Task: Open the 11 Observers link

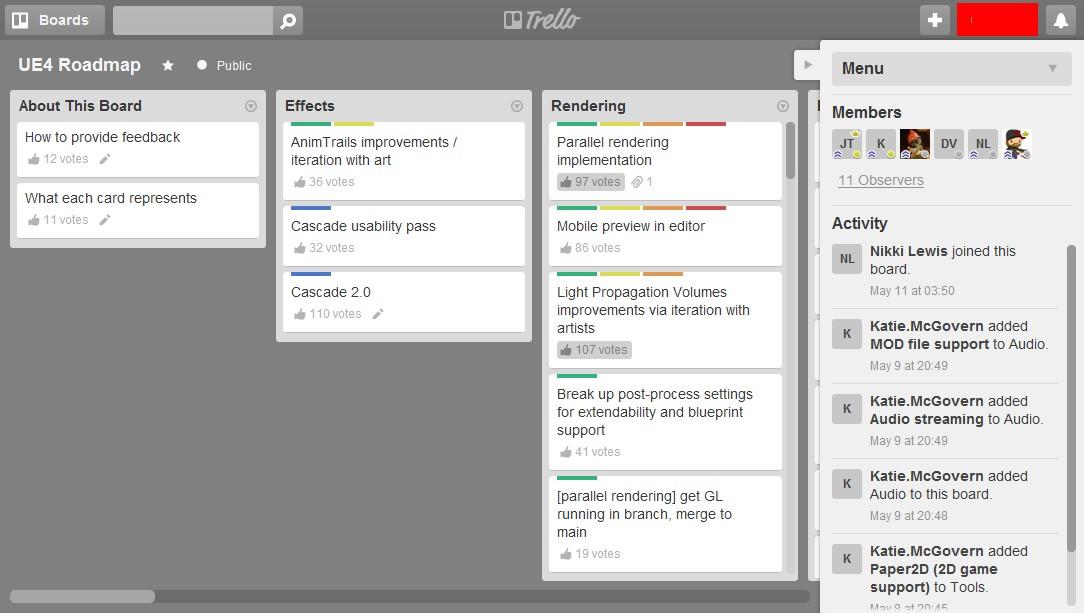Action: pos(881,180)
